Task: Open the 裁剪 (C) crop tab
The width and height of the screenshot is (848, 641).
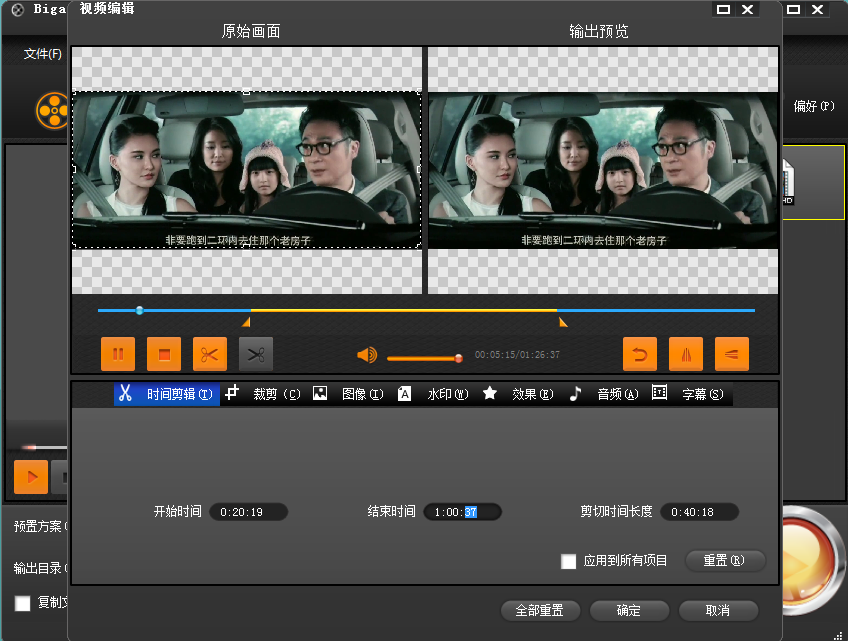Action: tap(263, 394)
